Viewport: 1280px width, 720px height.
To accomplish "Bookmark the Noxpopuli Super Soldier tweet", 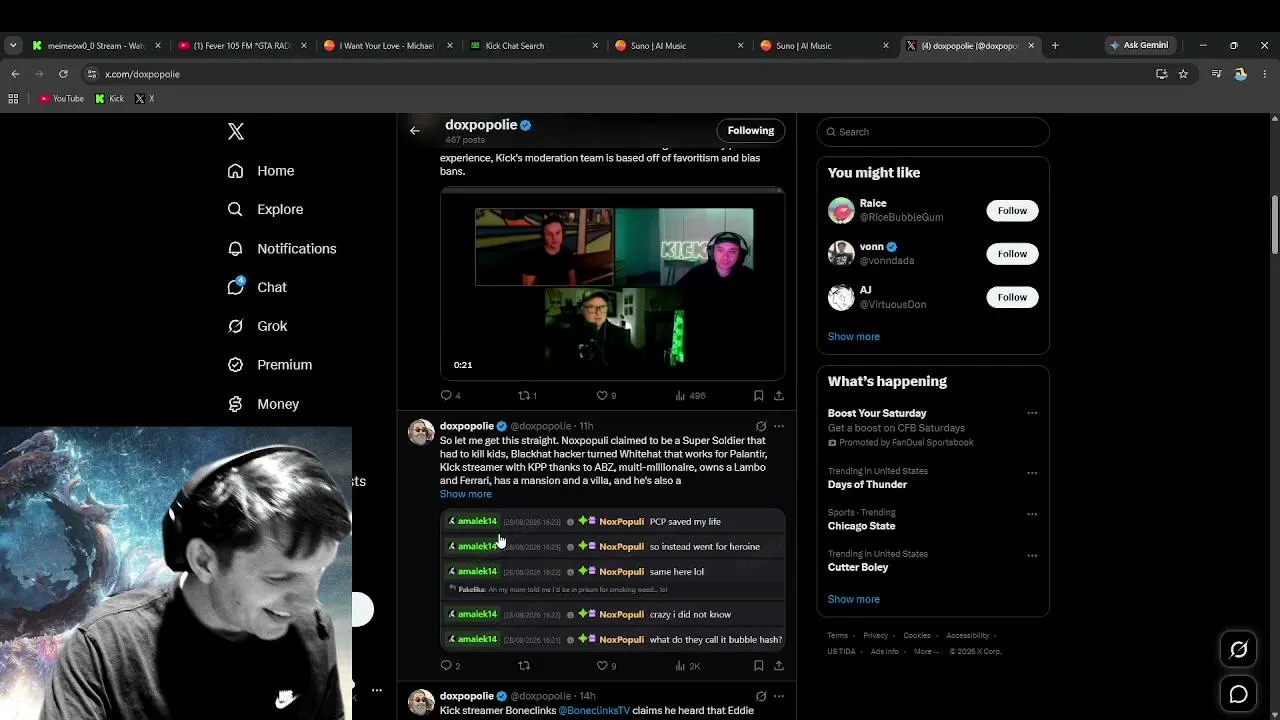I will tap(758, 665).
